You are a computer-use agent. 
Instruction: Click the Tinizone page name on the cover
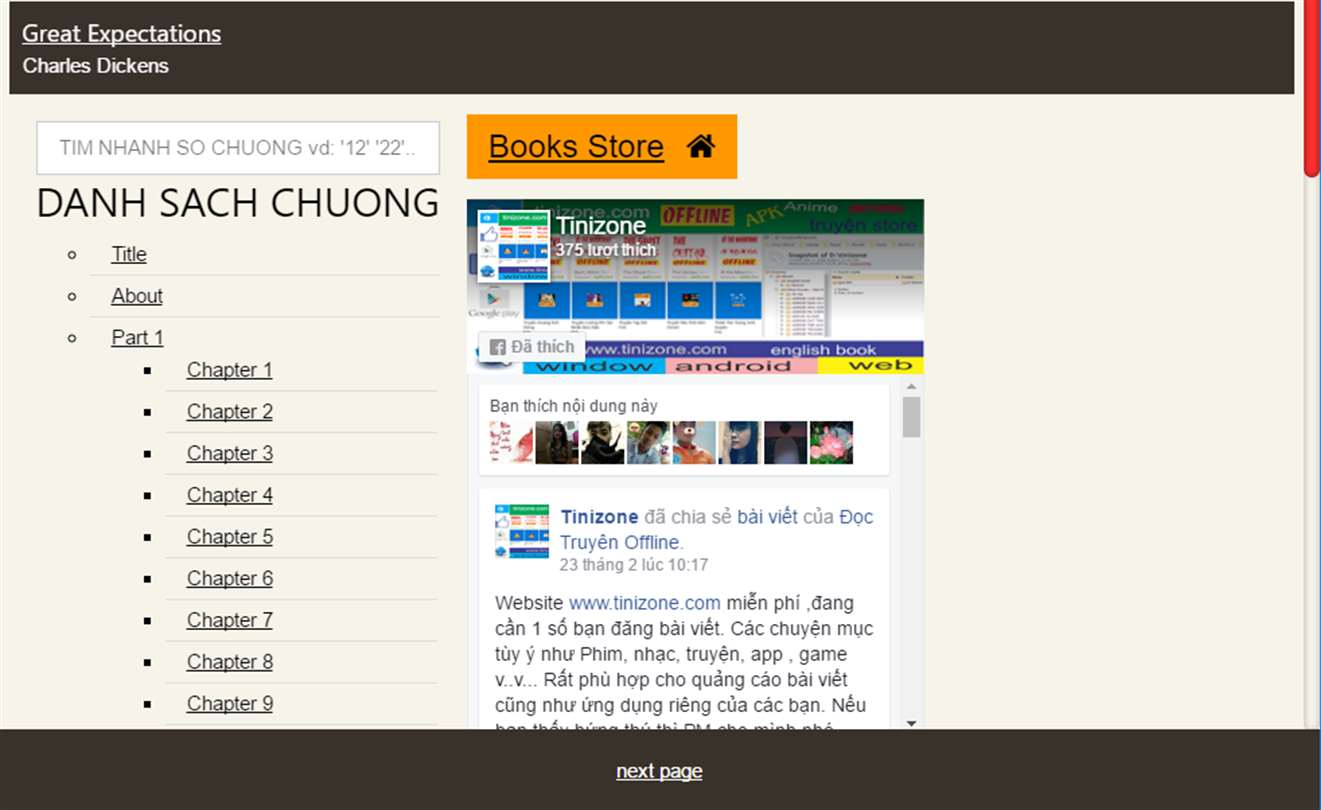click(601, 225)
